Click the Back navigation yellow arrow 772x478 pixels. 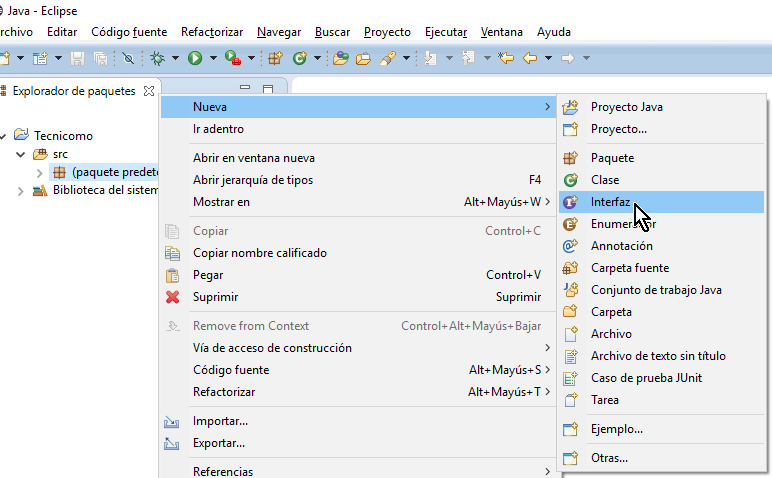point(529,58)
